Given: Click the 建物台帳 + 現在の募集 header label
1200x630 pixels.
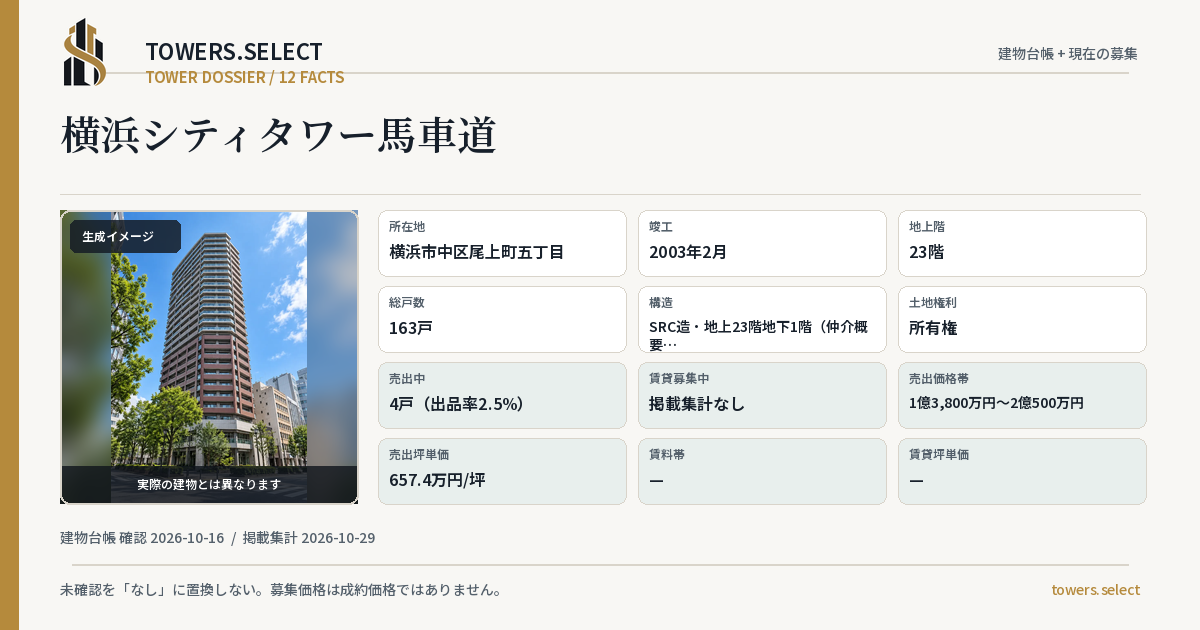Looking at the screenshot, I should coord(1068,53).
